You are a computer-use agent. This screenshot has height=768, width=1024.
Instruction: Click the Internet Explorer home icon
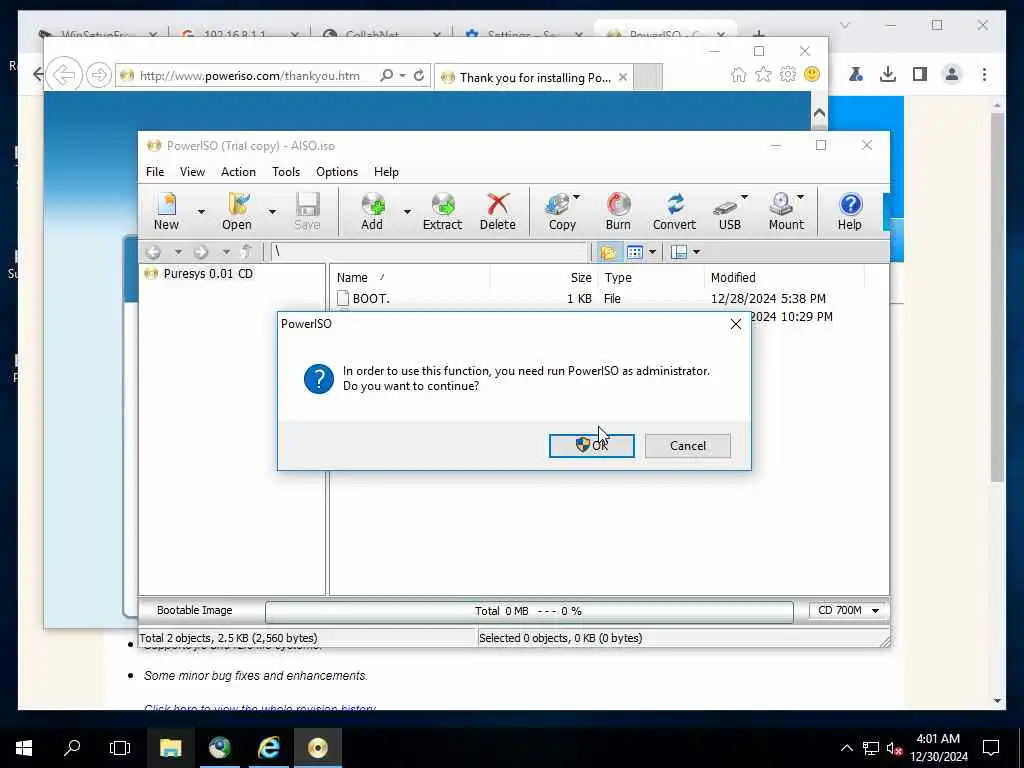coord(739,74)
